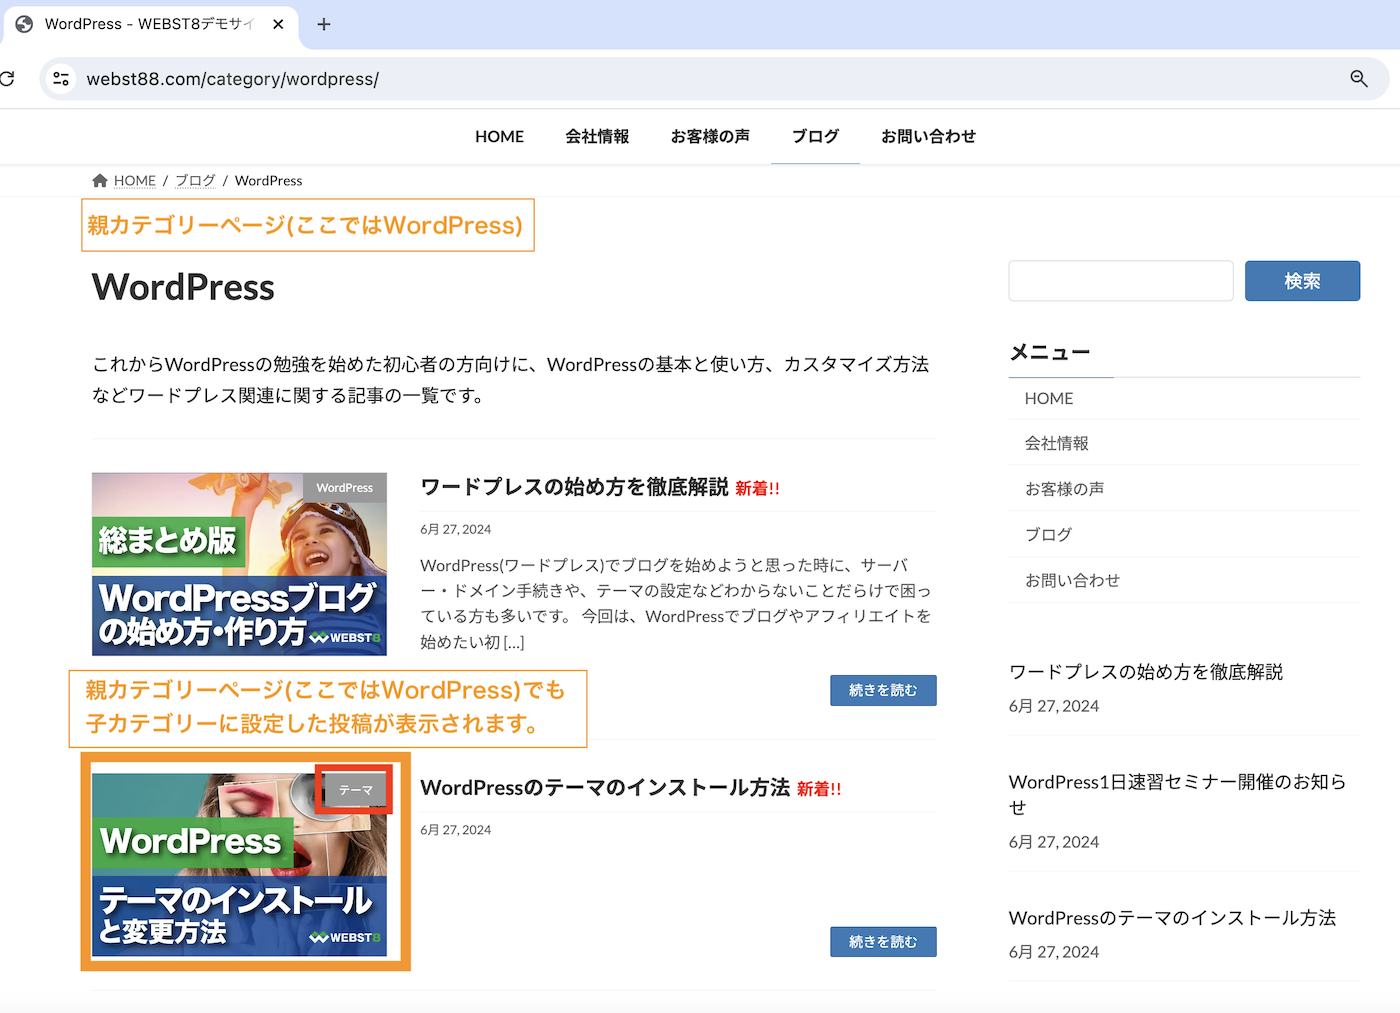Open お問い合わせ in sidebar メニュー
Screen dimensions: 1400x1013
click(x=1184, y=580)
